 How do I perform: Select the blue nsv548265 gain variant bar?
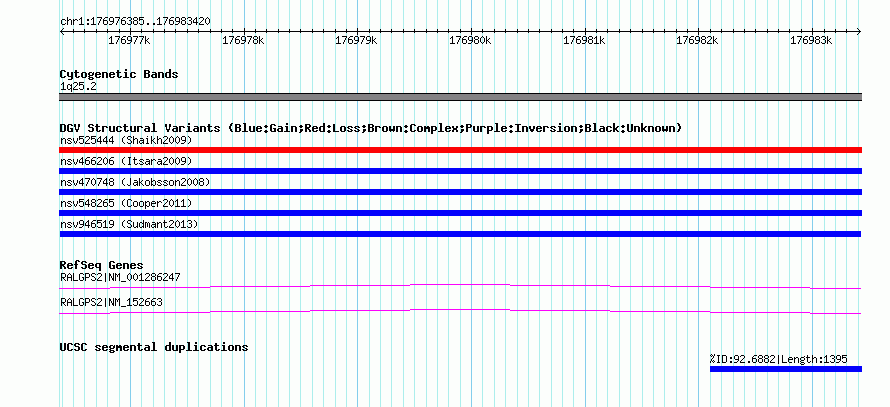(x=460, y=213)
